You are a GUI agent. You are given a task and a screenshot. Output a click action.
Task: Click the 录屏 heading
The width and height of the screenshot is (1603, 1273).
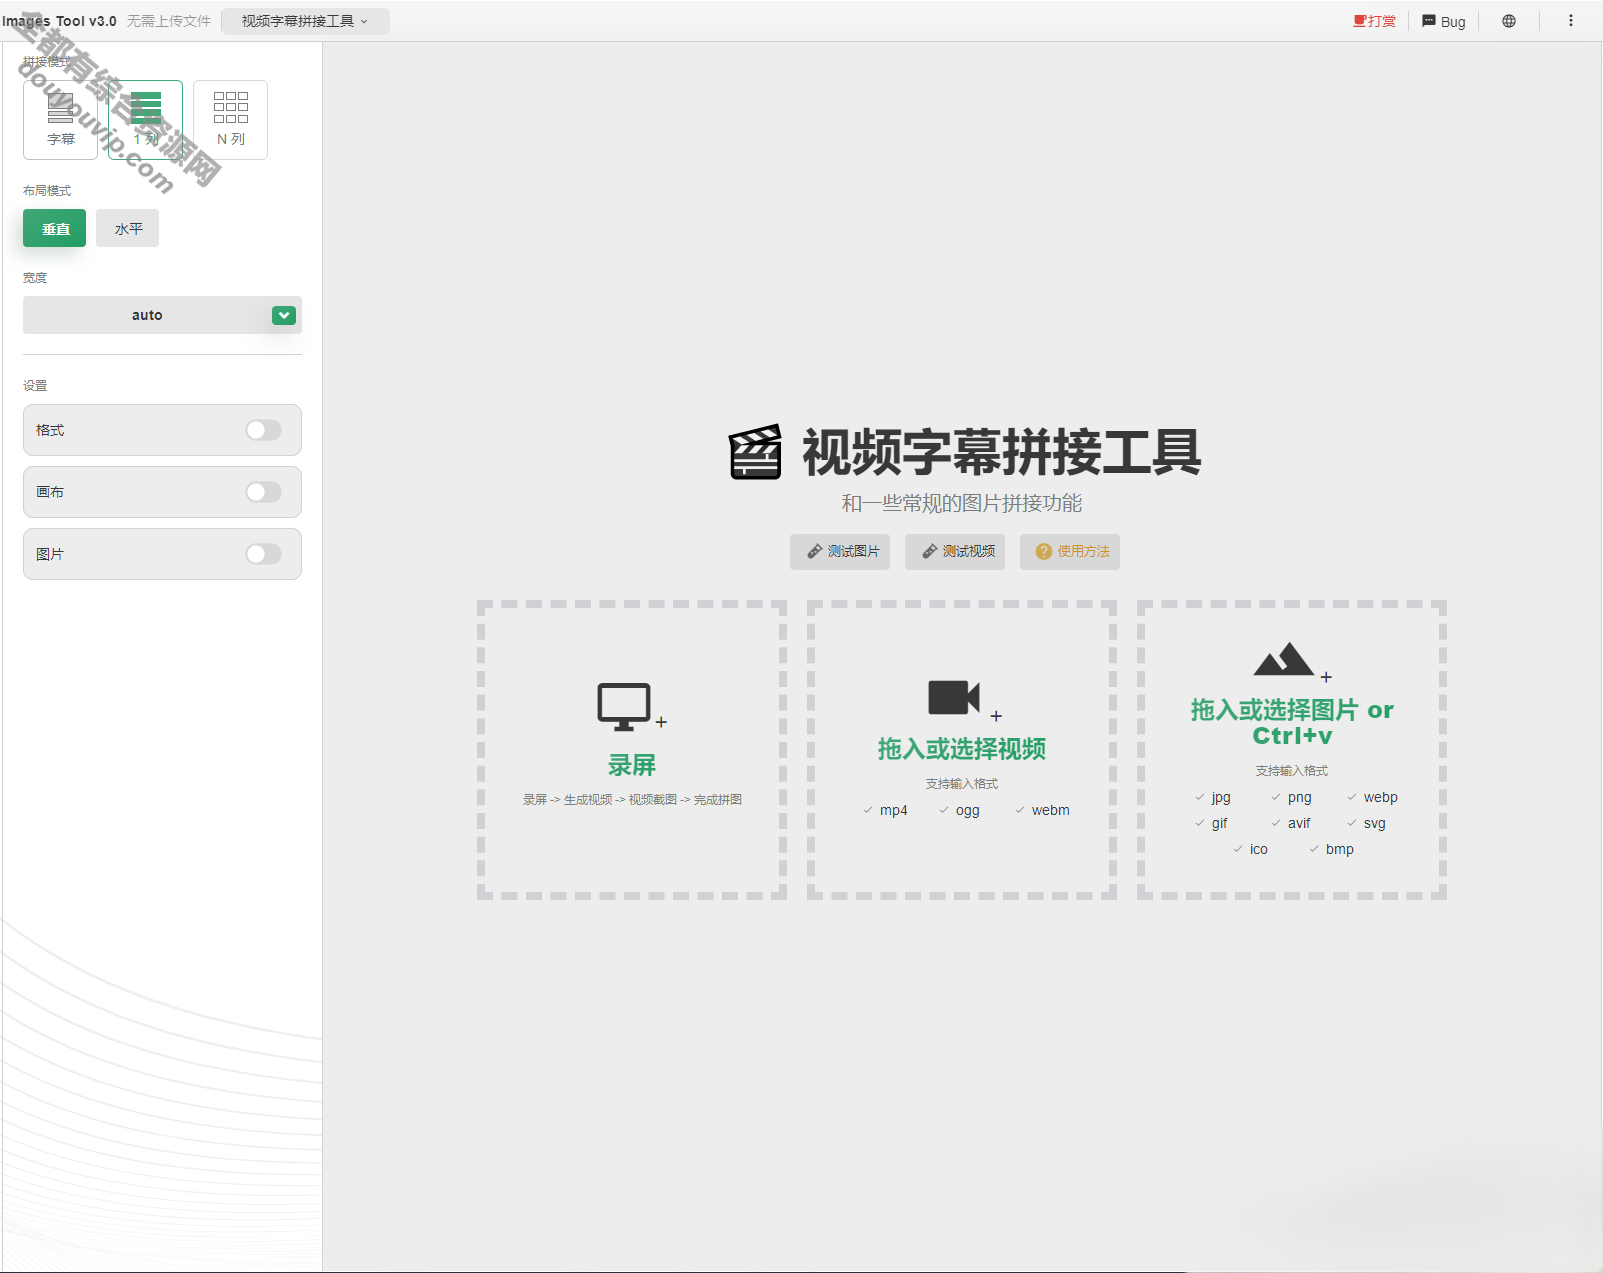(x=632, y=765)
